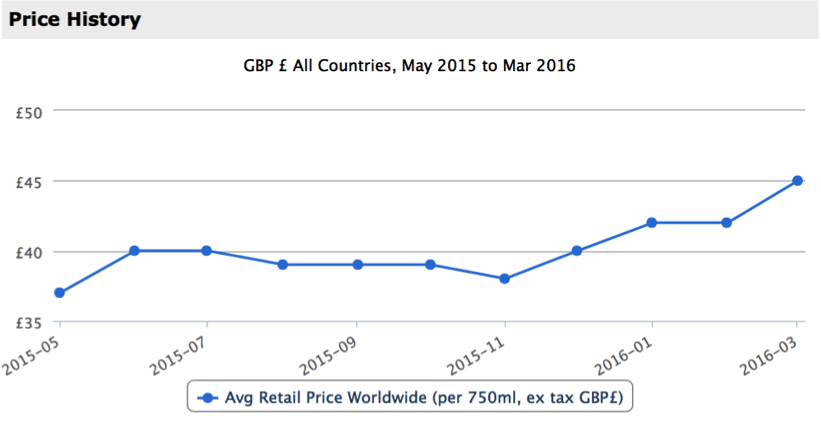
Task: Click the £40 y-axis label
Action: [x=28, y=252]
